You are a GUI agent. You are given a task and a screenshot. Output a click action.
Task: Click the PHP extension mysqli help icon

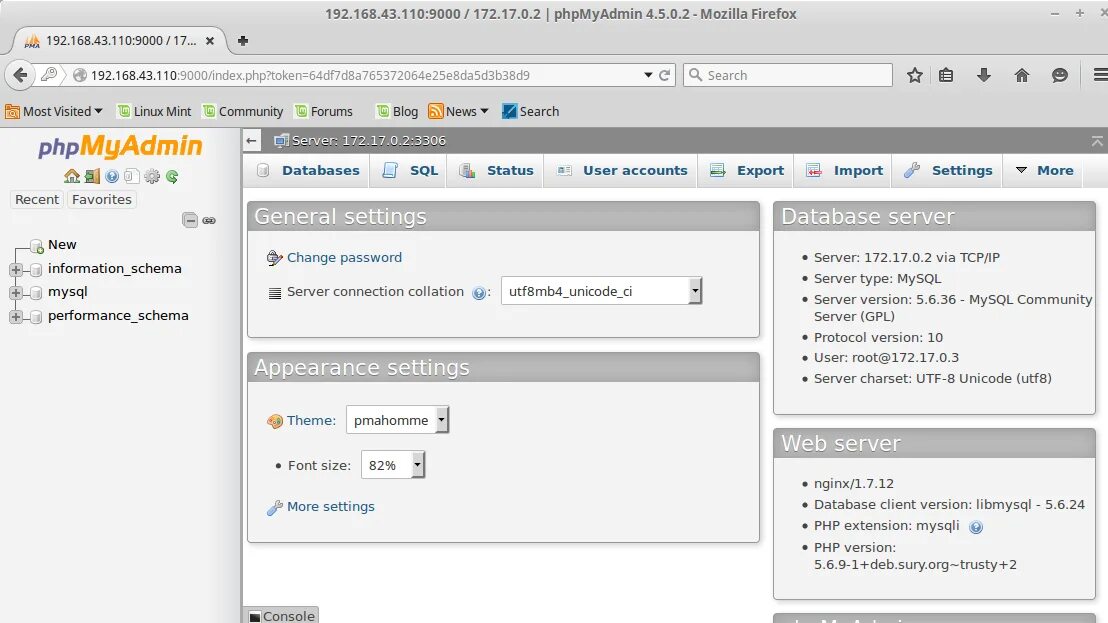(x=976, y=527)
